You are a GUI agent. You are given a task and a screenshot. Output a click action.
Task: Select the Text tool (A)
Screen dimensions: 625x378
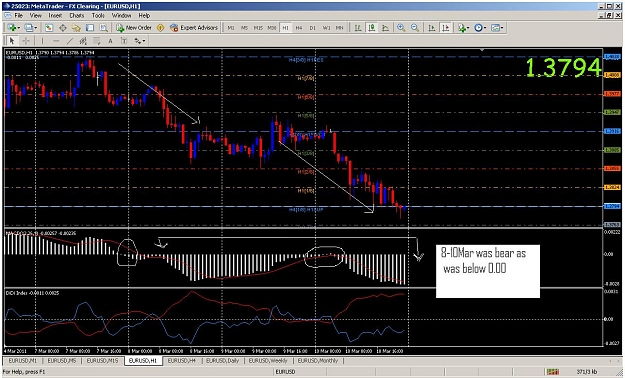110,41
